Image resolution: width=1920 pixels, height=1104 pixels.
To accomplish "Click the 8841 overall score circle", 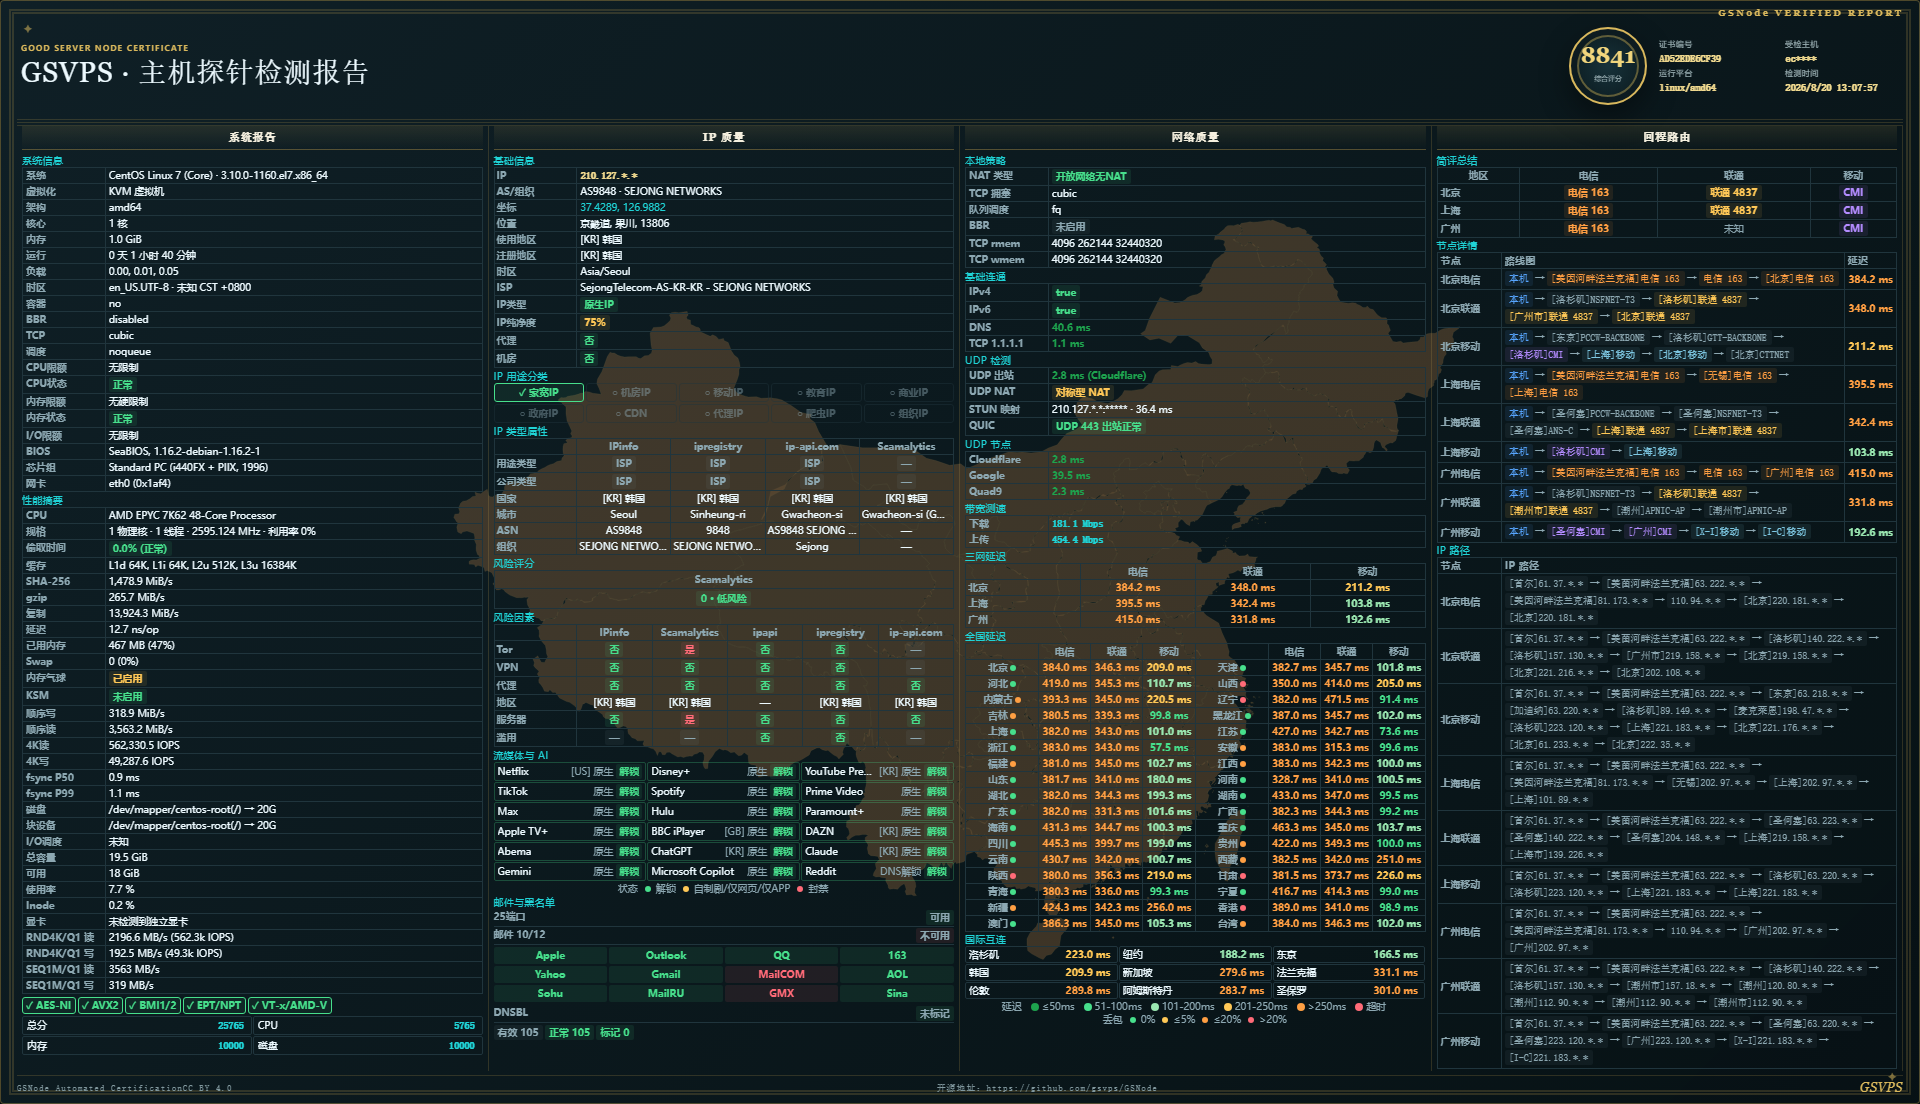I will click(x=1607, y=66).
